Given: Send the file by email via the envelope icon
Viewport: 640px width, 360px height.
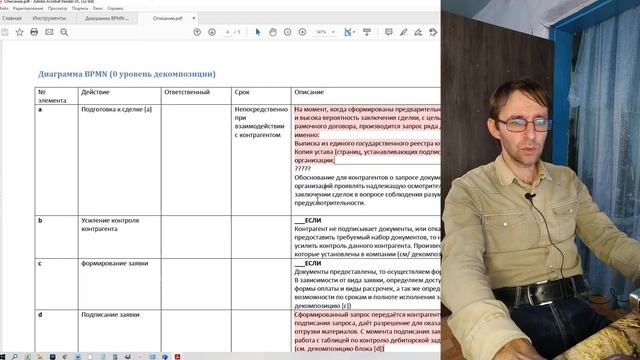Looking at the screenshot, I should coord(49,32).
